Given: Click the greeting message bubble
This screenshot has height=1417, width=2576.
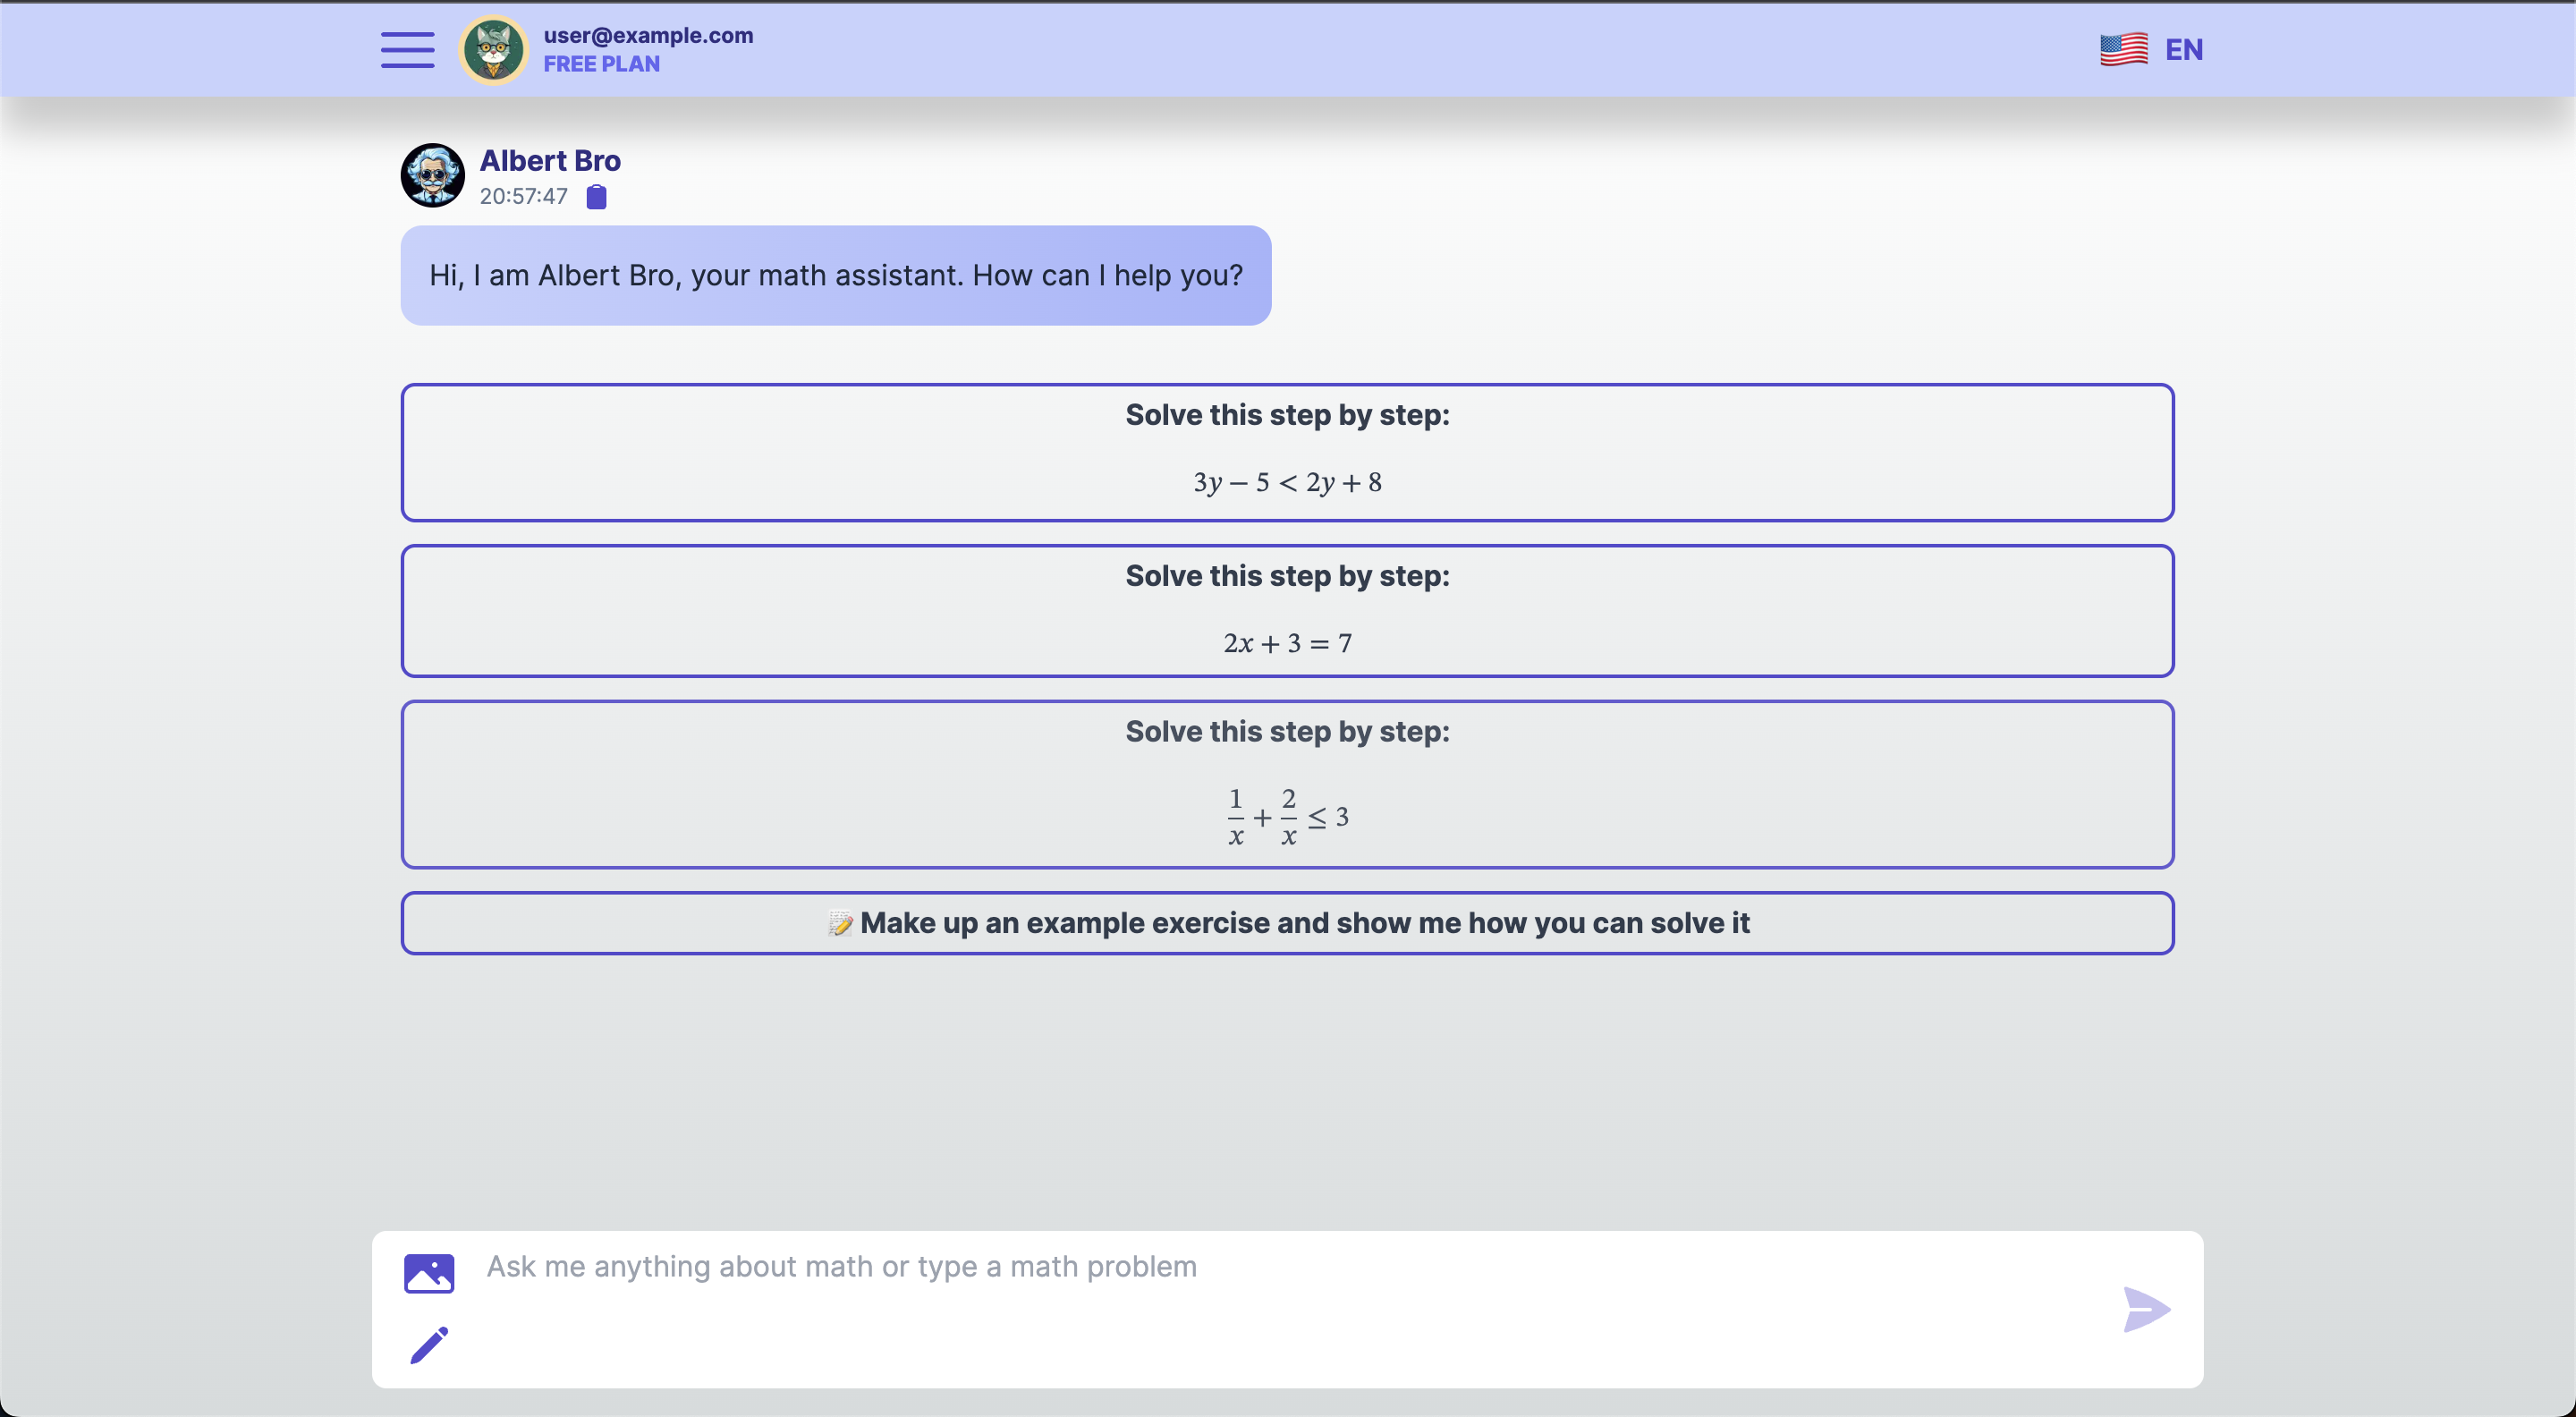Looking at the screenshot, I should point(835,275).
